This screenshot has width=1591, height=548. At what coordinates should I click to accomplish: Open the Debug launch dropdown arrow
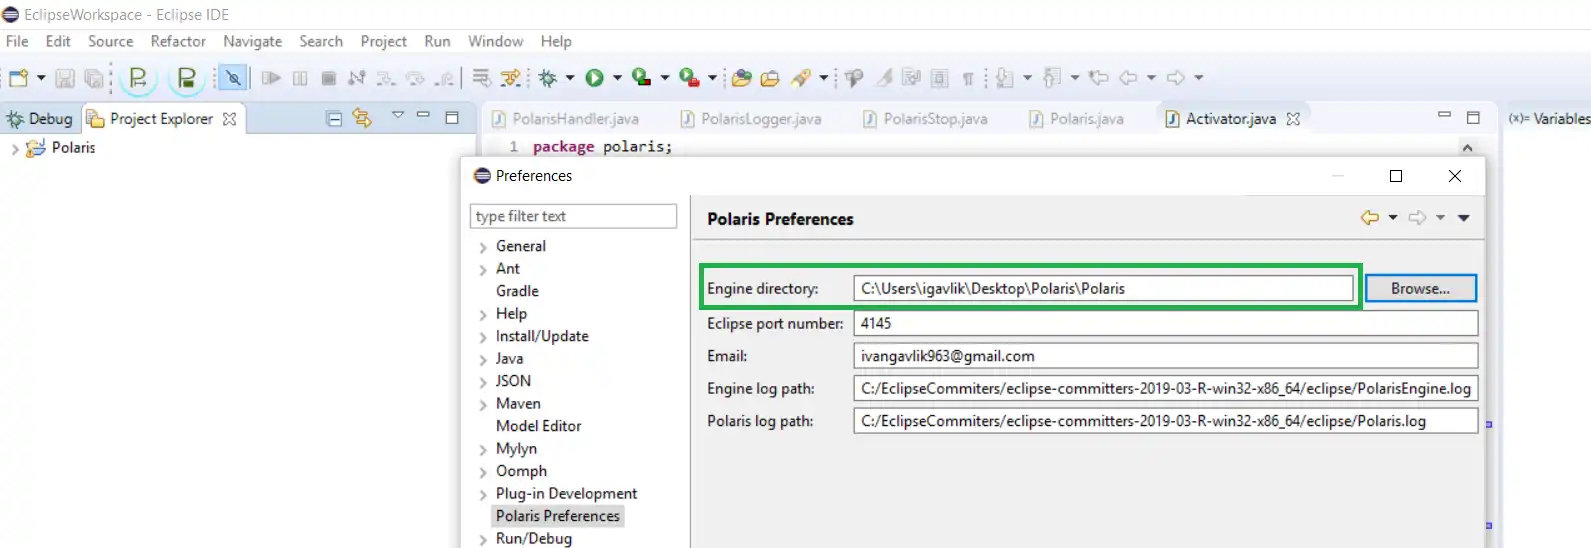tap(570, 78)
